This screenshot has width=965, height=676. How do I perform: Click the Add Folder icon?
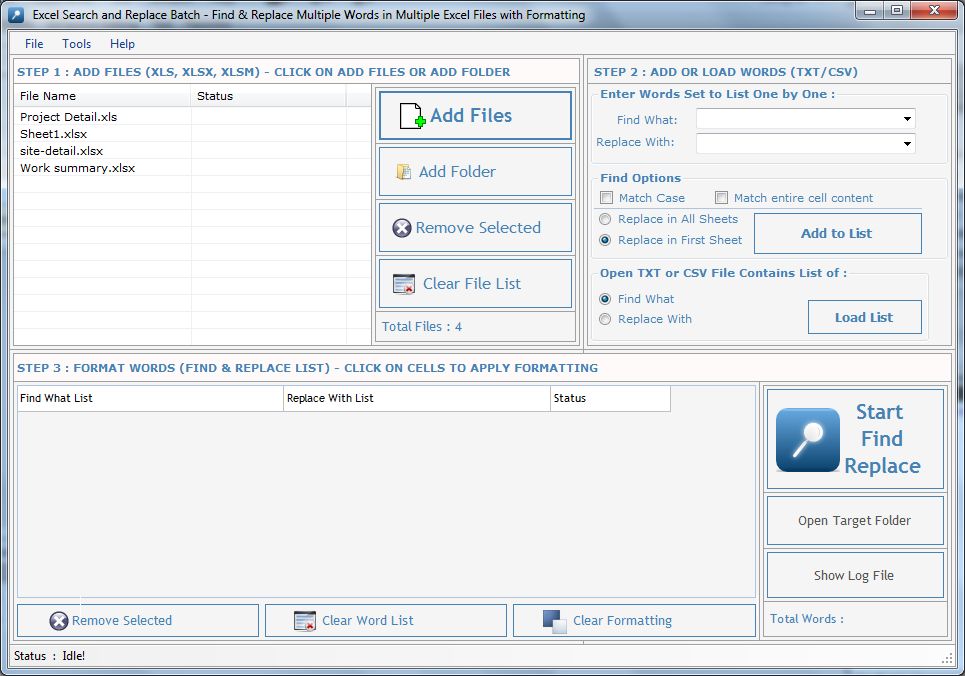pyautogui.click(x=404, y=172)
